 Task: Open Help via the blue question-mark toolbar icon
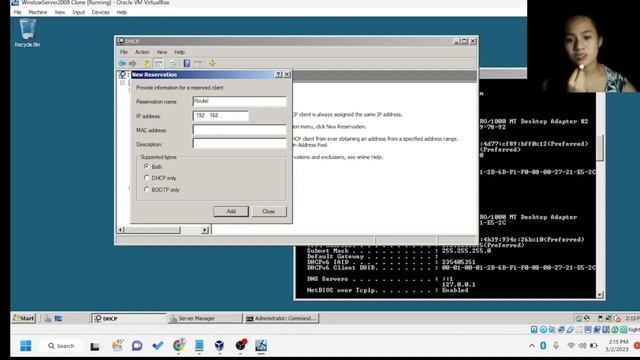[187, 63]
